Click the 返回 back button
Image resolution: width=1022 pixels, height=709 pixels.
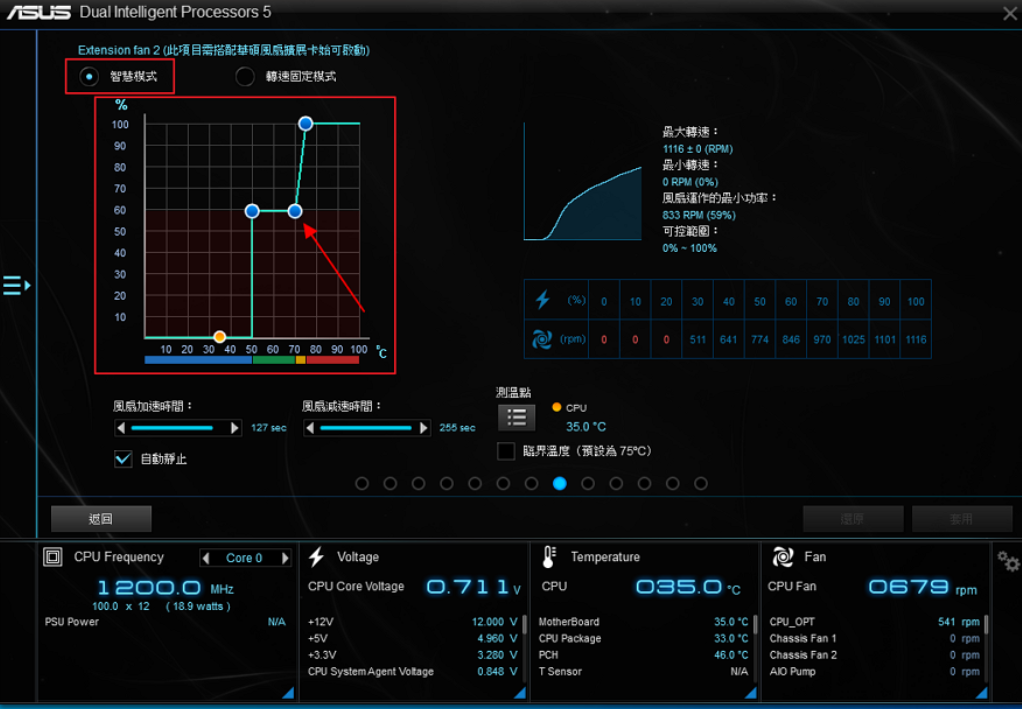[x=101, y=518]
